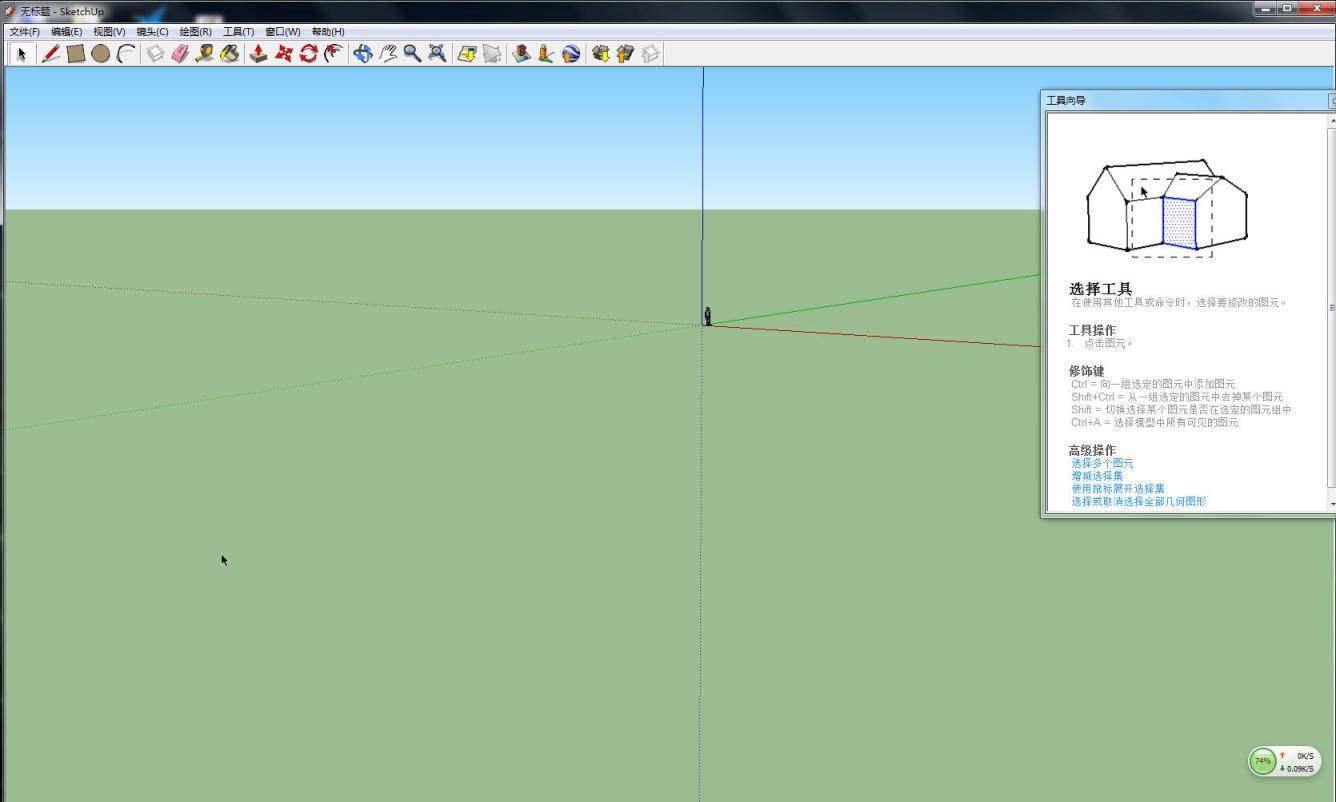
Task: Click Zoom Extents on the toolbar
Action: [437, 54]
